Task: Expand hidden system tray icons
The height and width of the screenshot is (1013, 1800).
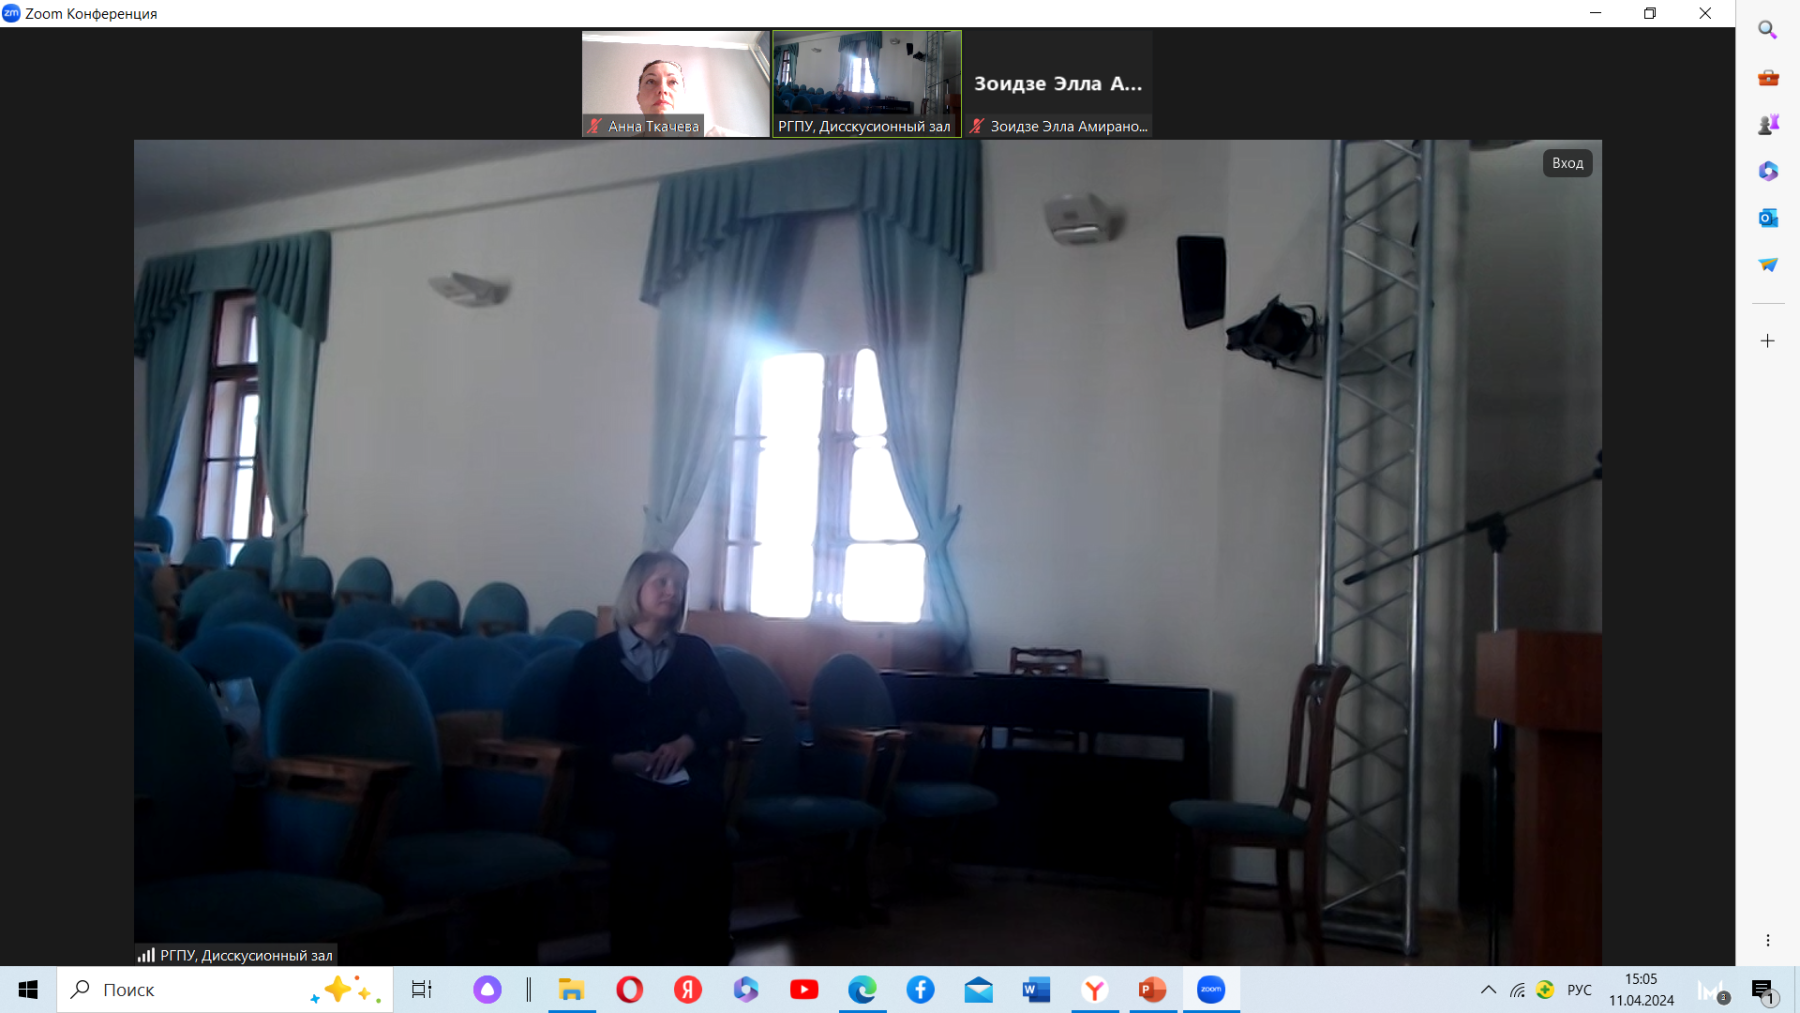Action: (x=1488, y=990)
